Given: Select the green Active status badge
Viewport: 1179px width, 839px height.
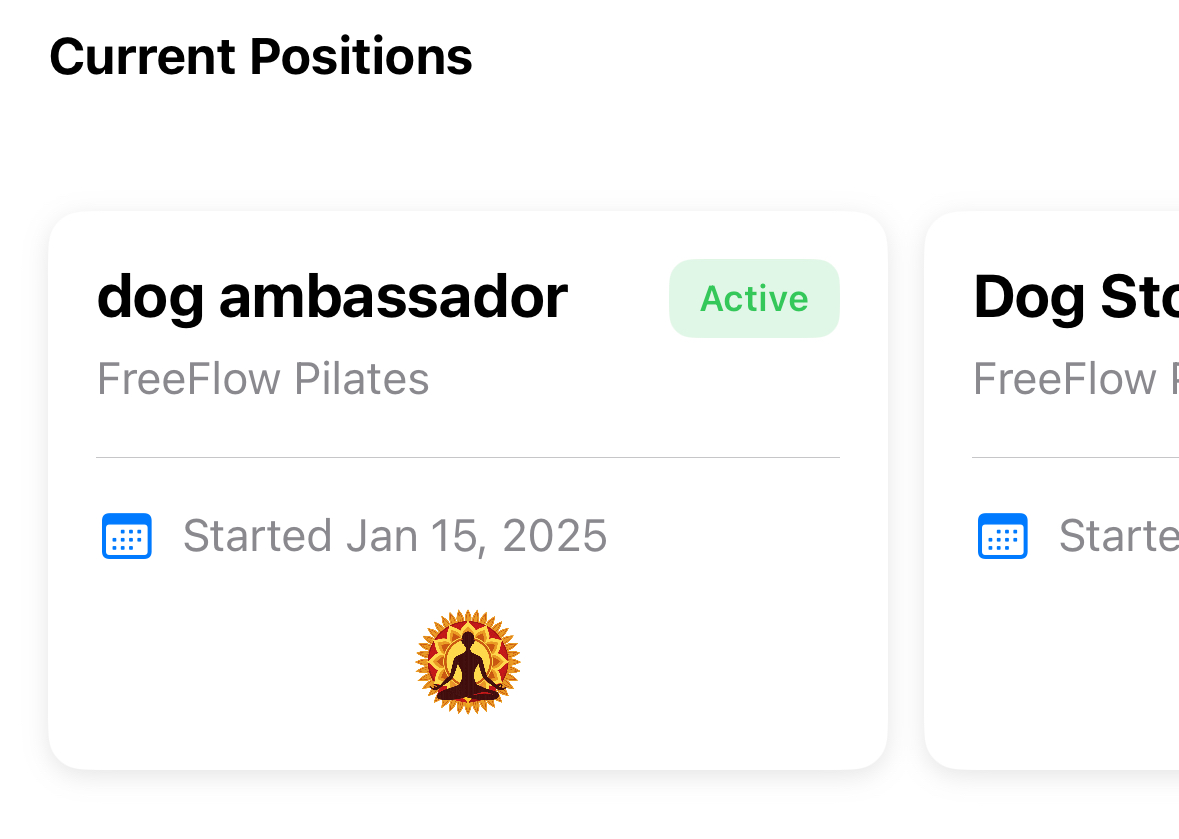Looking at the screenshot, I should click(754, 298).
